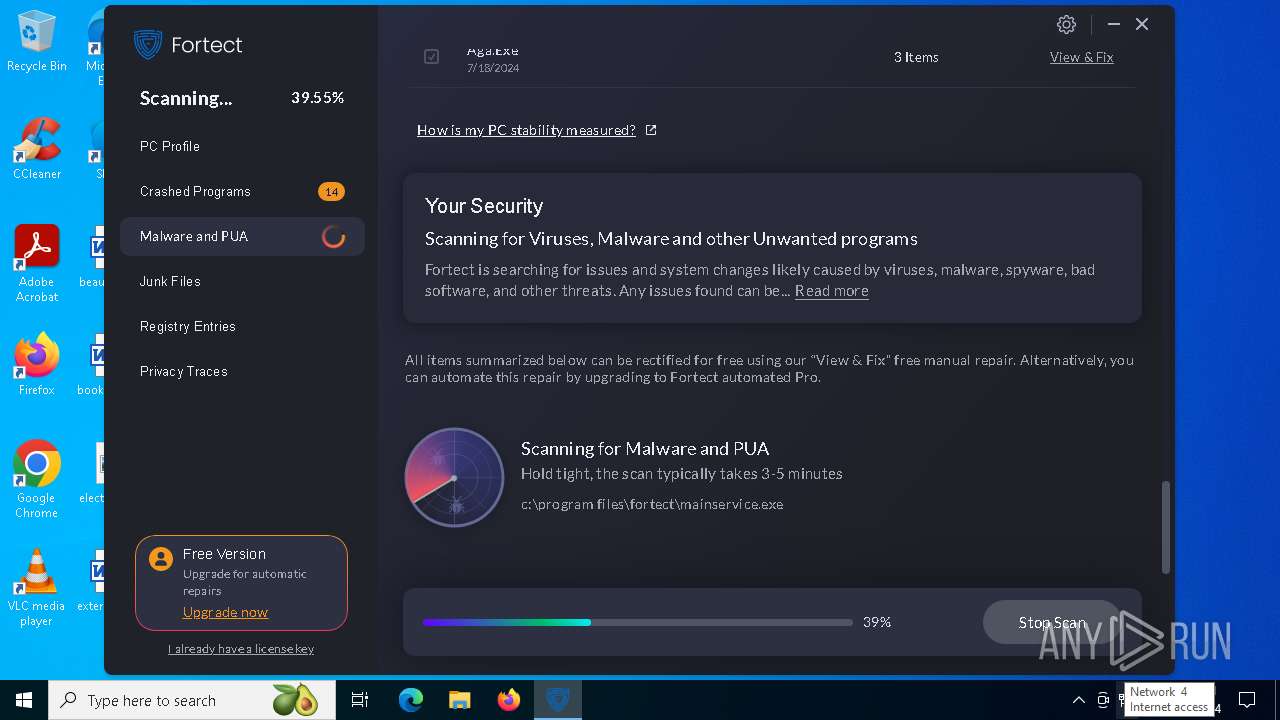Open Firefox desktop shortcut

click(37, 365)
